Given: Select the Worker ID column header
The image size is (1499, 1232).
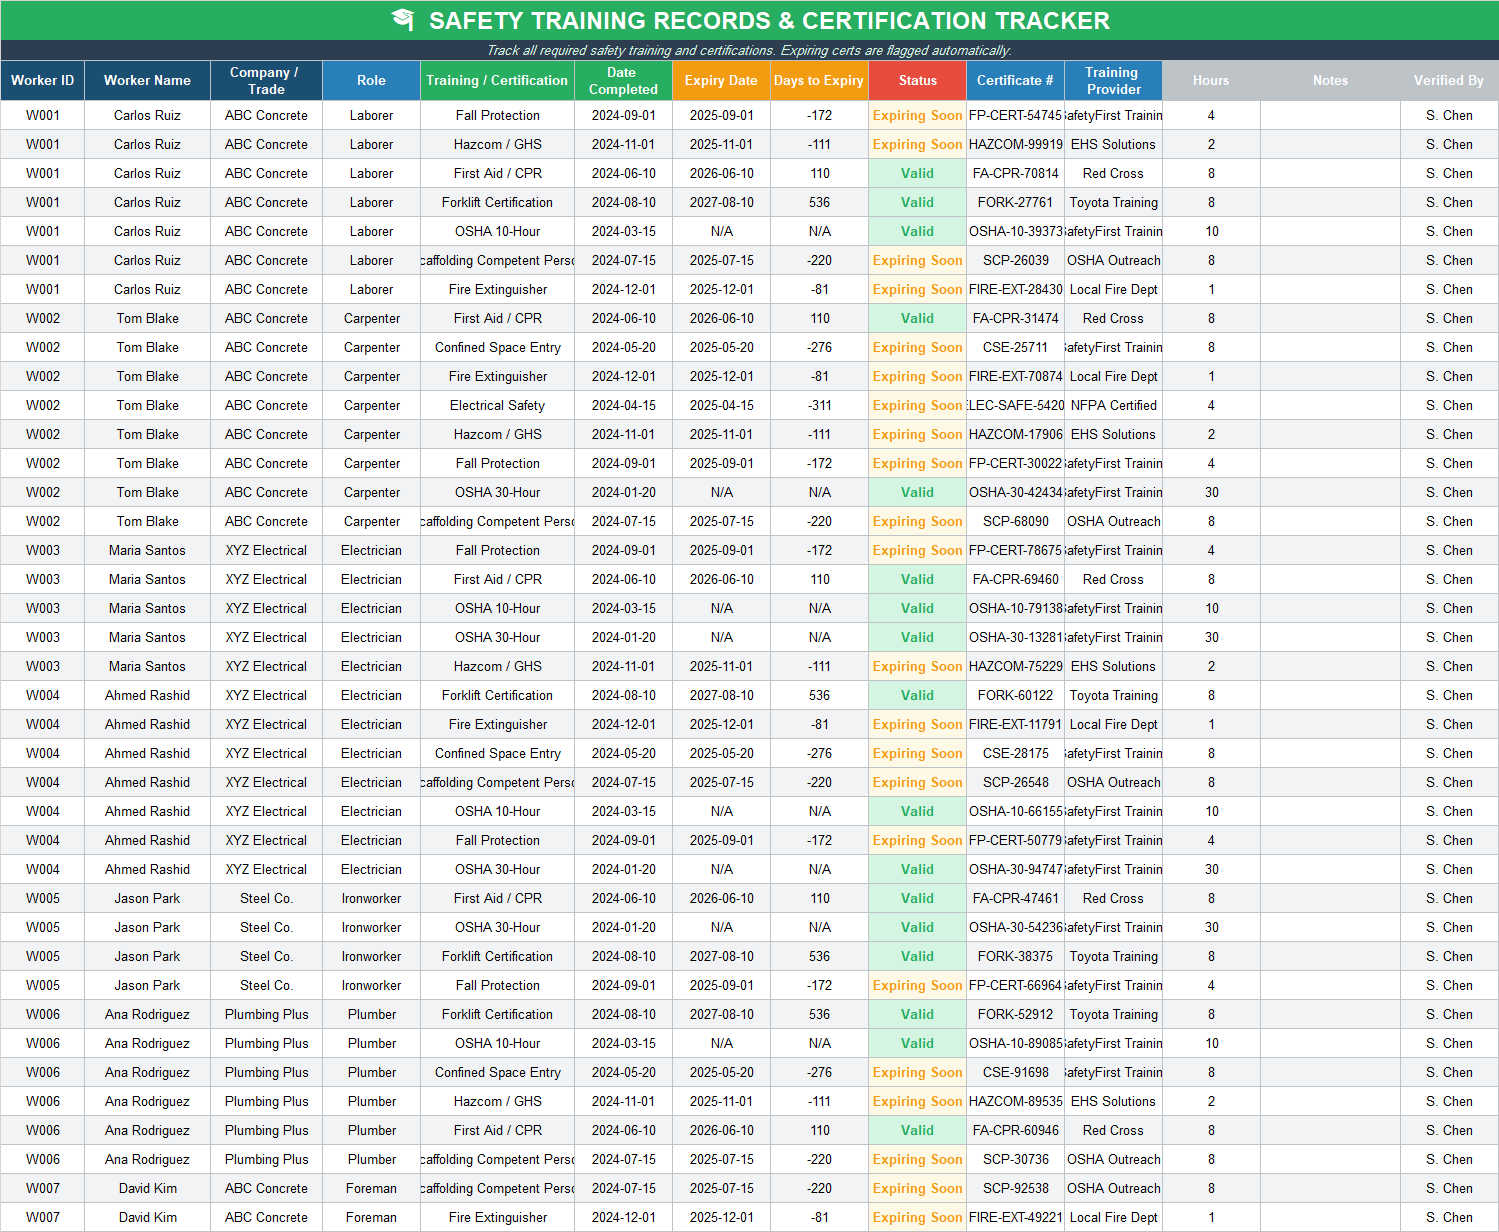Looking at the screenshot, I should click(42, 81).
